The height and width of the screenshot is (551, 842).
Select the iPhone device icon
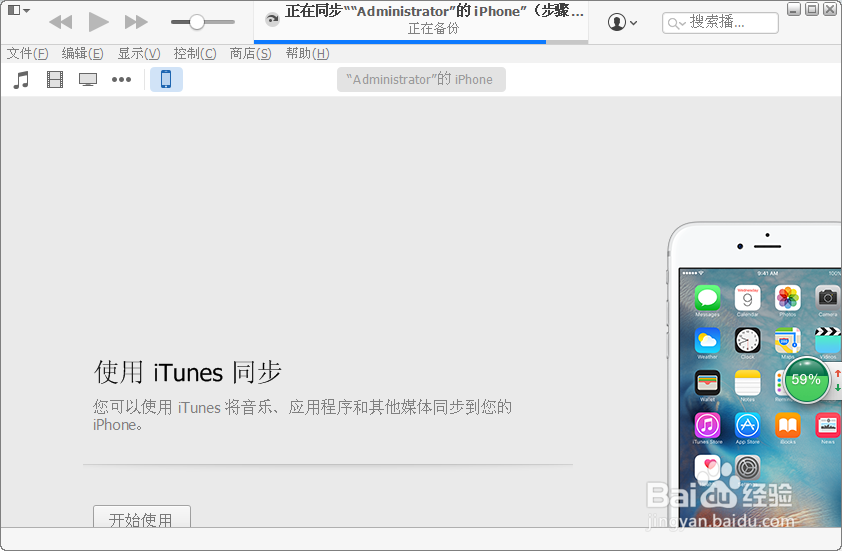166,79
